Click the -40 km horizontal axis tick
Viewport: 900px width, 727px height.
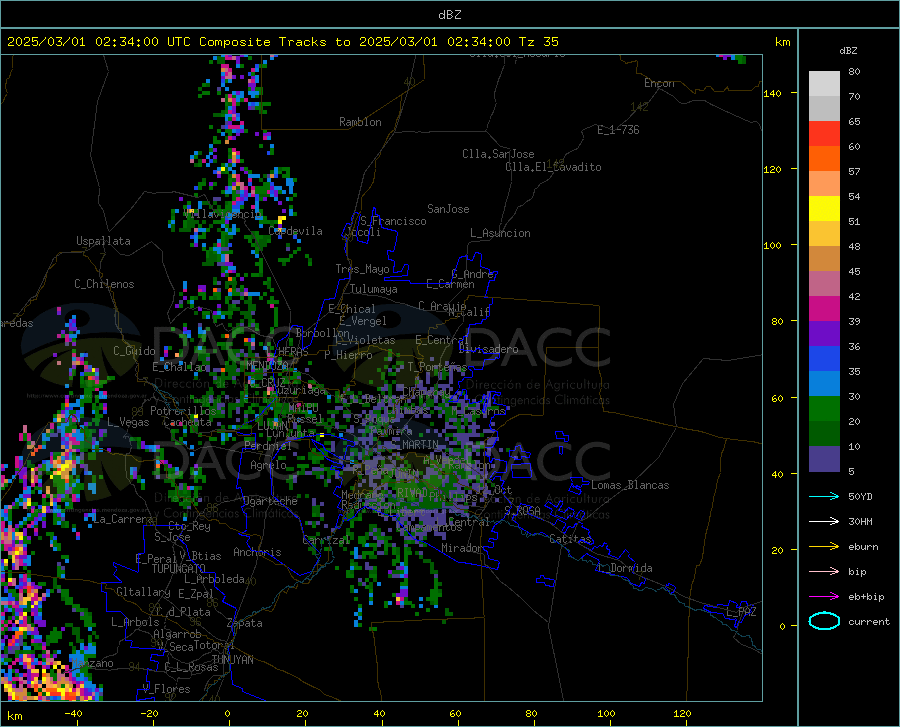pos(73,713)
